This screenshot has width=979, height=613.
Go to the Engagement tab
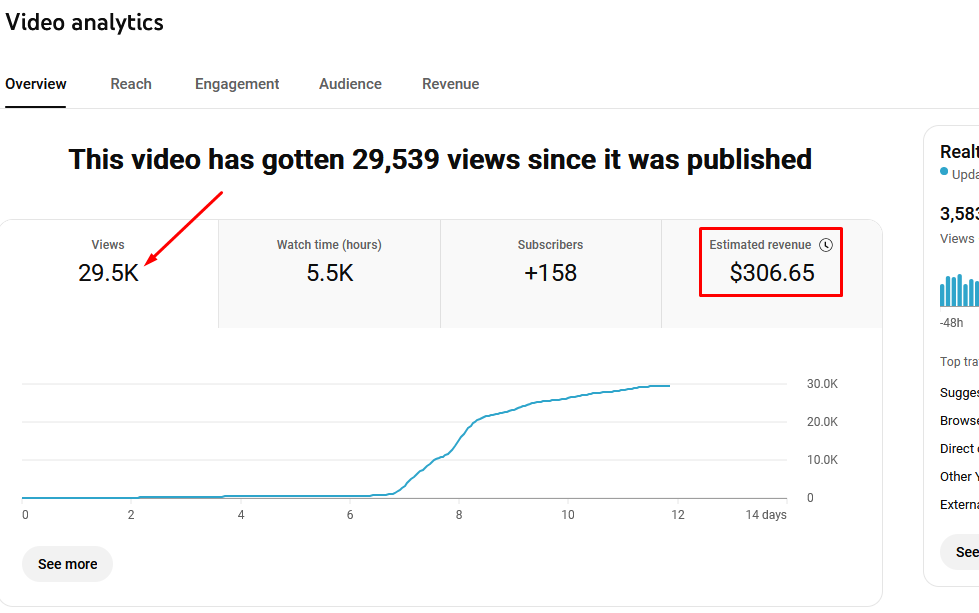point(237,84)
